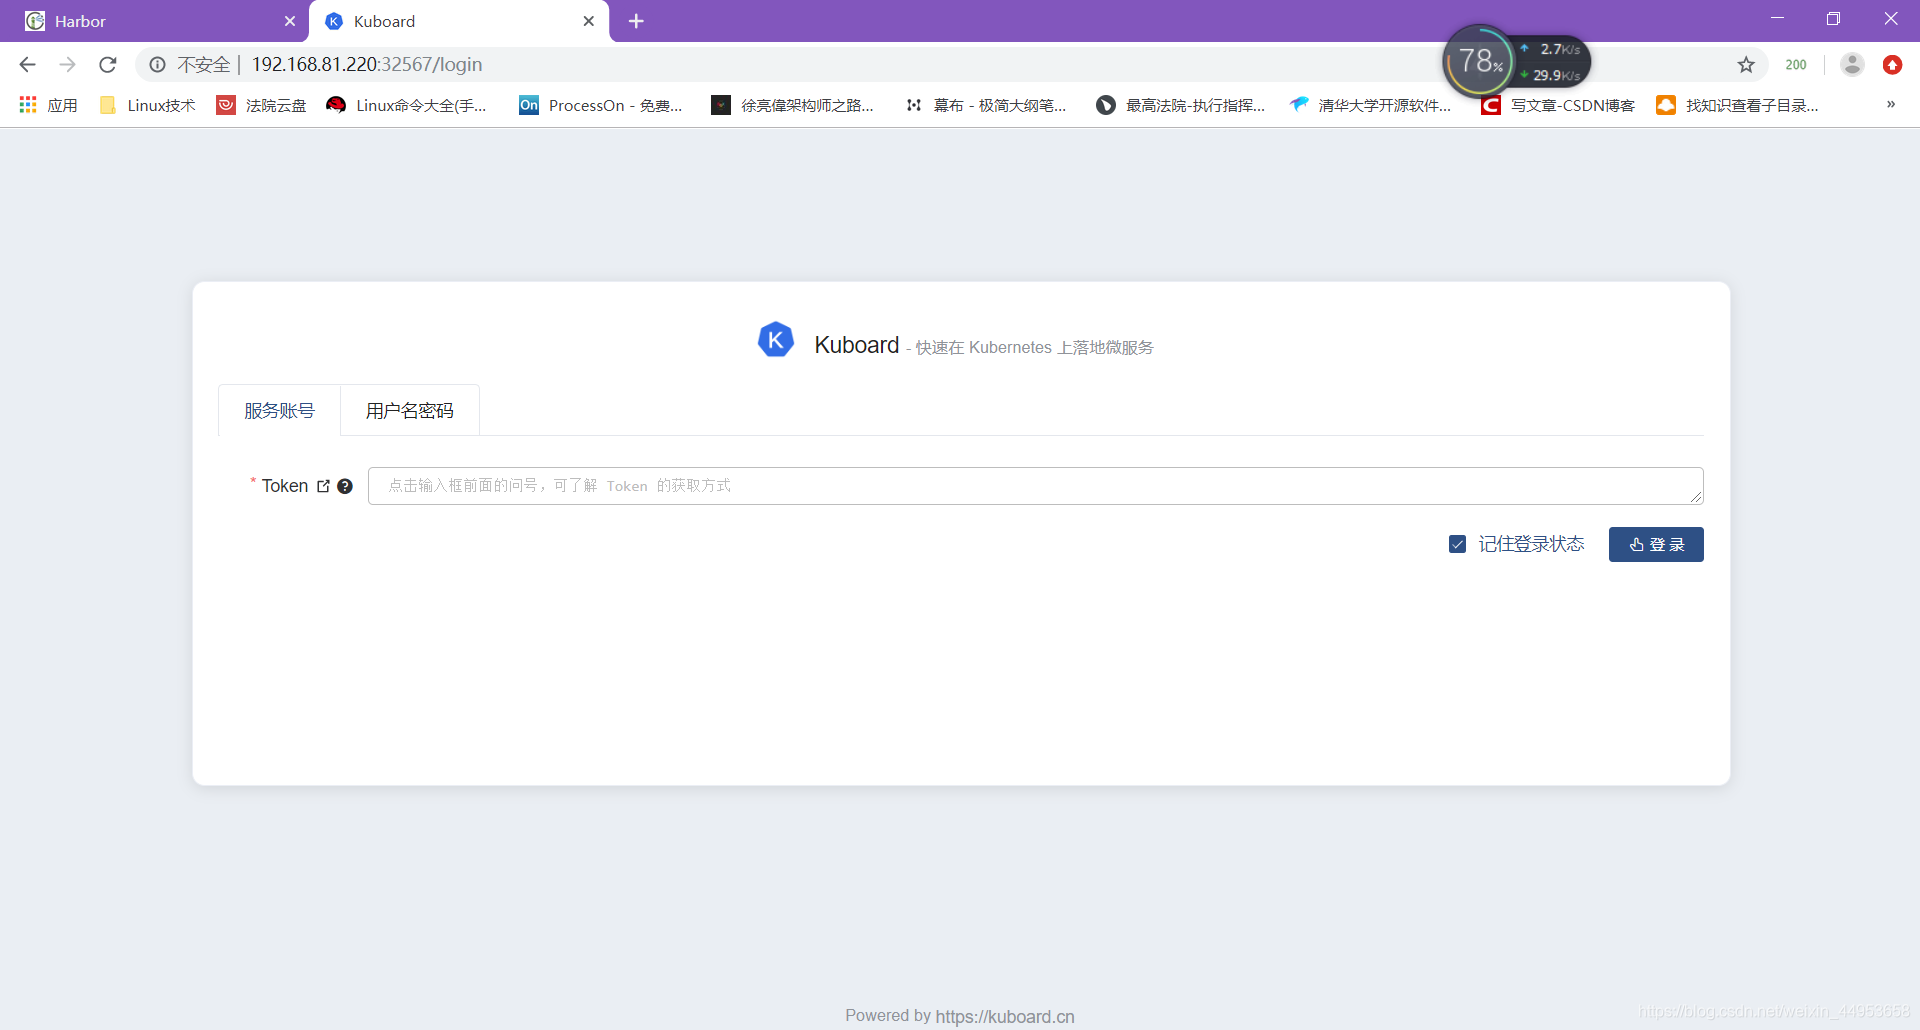Bookmark this page with the star icon
The height and width of the screenshot is (1030, 1920).
(x=1746, y=65)
